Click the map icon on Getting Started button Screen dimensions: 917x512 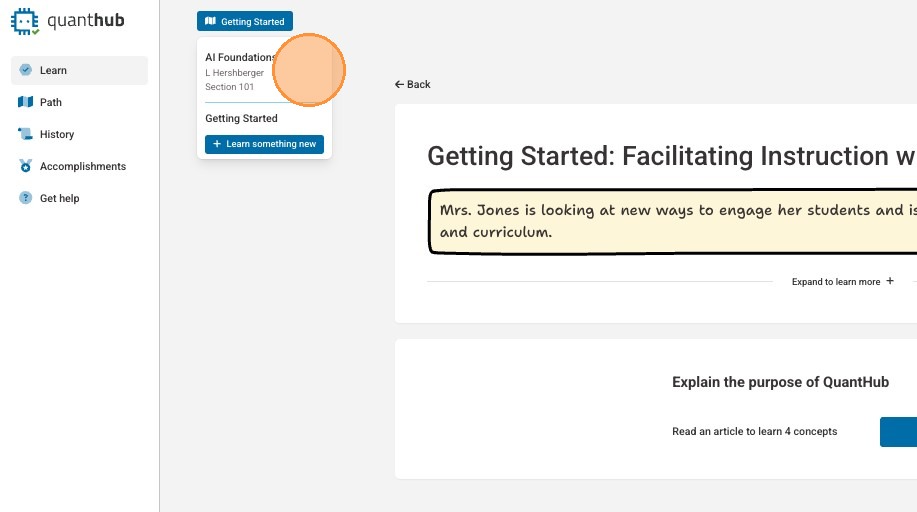point(210,21)
